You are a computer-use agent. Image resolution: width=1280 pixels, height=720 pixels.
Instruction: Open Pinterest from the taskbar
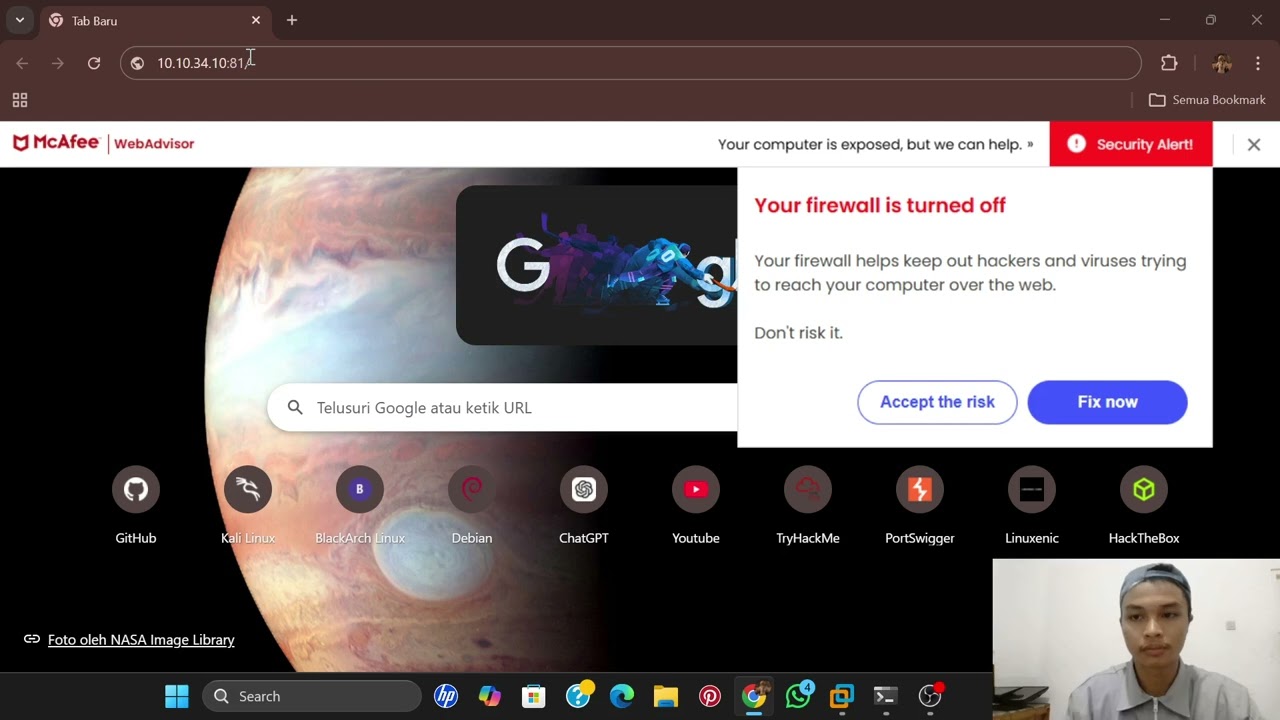click(710, 696)
